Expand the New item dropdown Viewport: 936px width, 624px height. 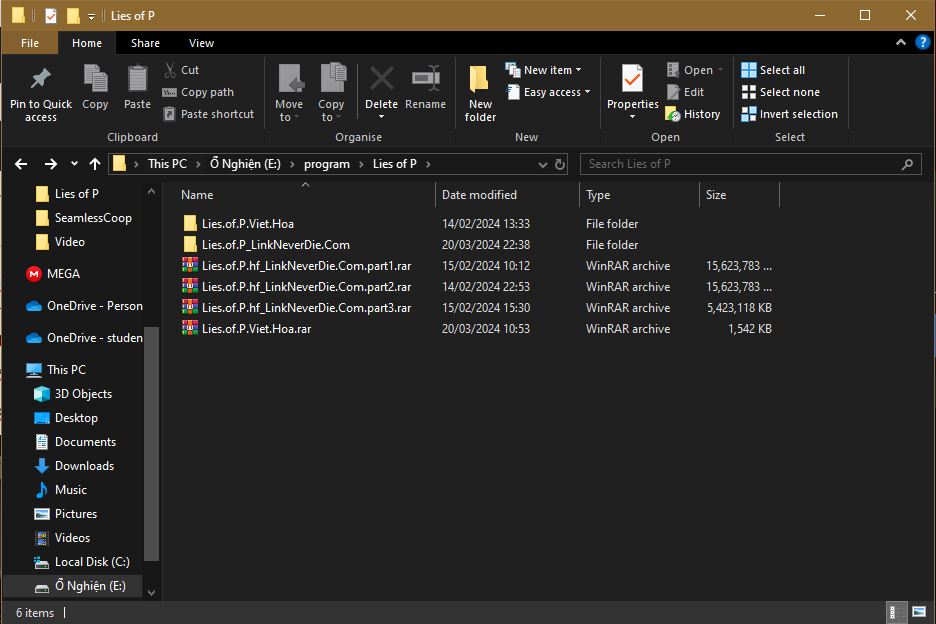(x=545, y=70)
